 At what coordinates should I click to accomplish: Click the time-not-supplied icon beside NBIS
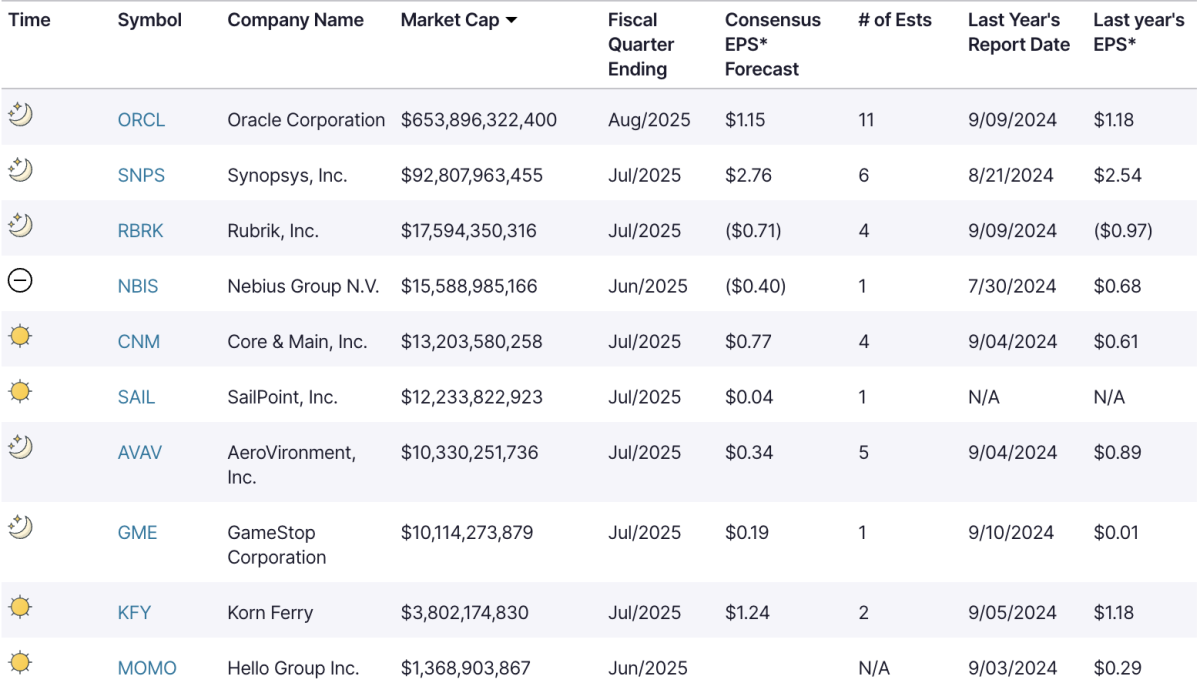(20, 281)
